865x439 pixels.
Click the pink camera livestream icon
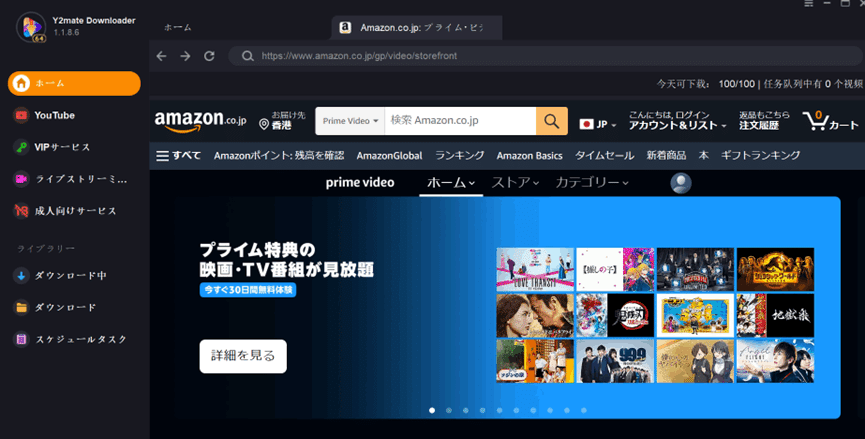pyautogui.click(x=21, y=179)
